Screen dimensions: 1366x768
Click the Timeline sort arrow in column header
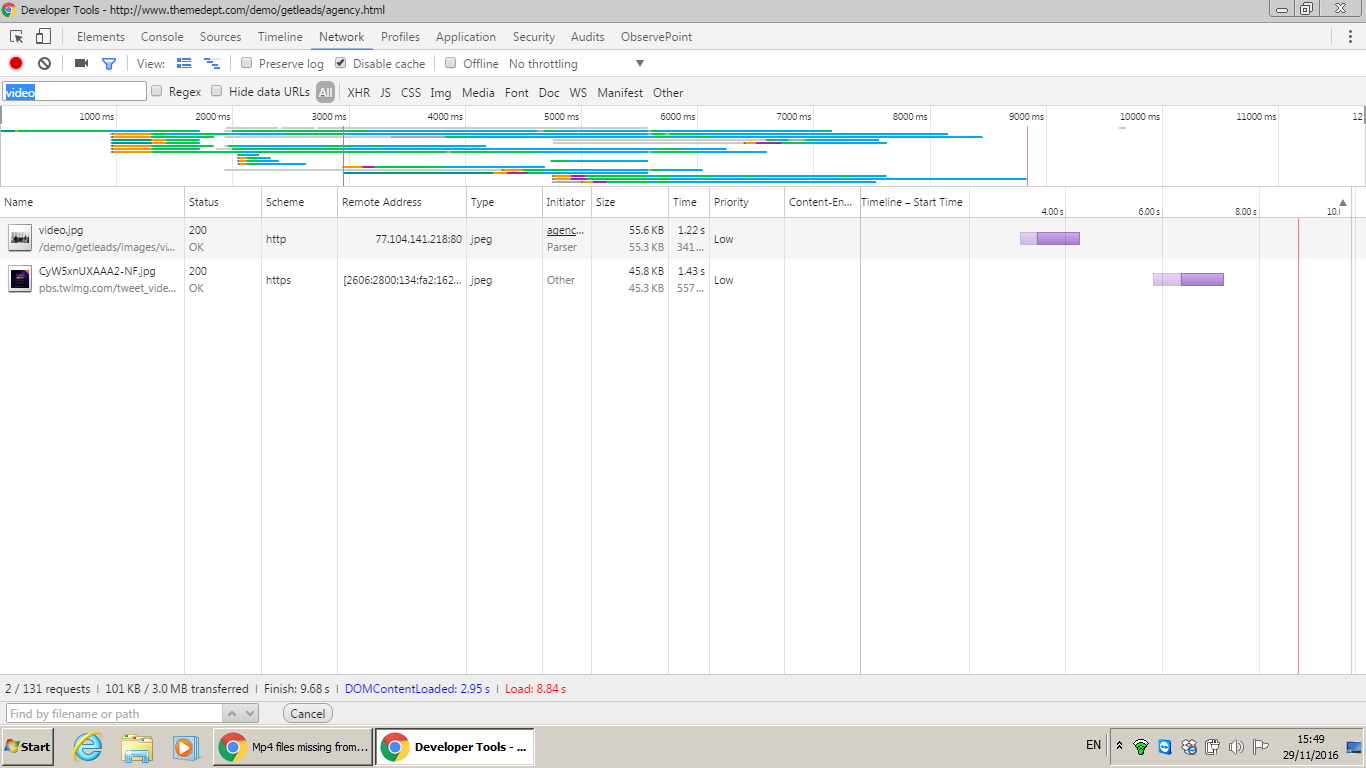1343,202
